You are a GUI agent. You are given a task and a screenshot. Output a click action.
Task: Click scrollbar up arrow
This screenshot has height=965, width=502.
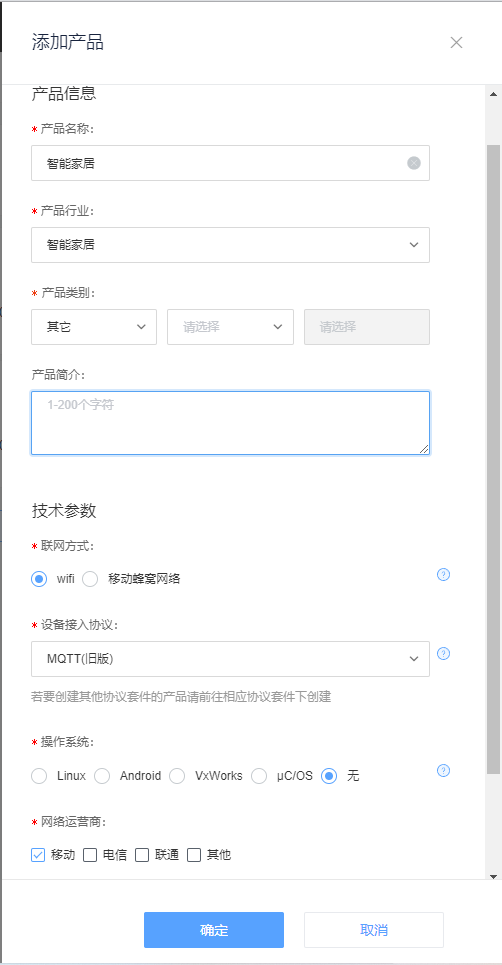coord(493,94)
